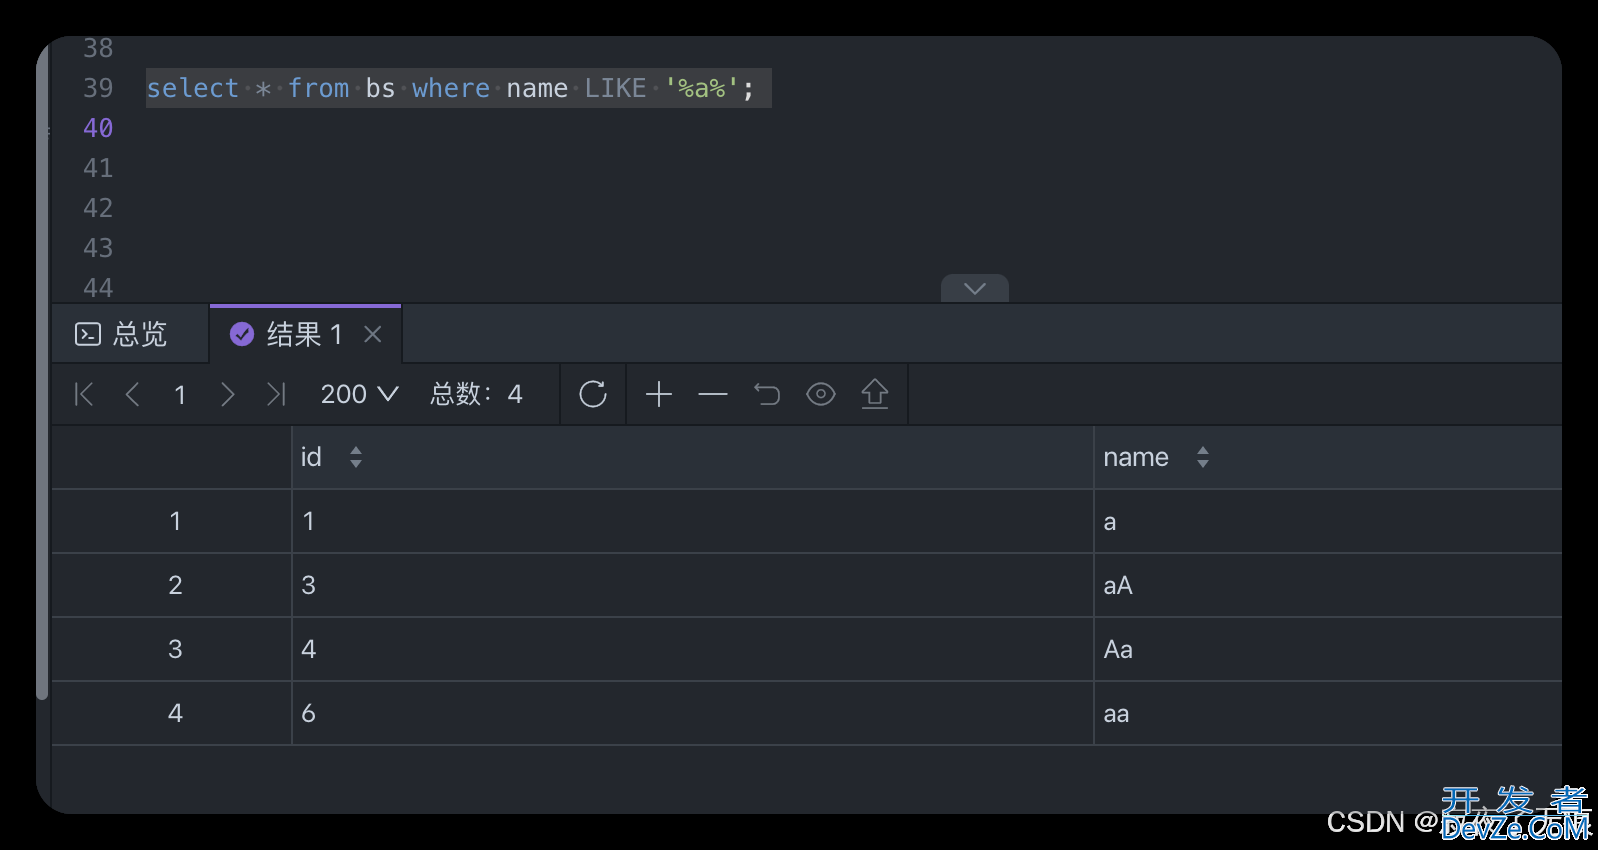Delete row with the minus icon

click(x=713, y=394)
